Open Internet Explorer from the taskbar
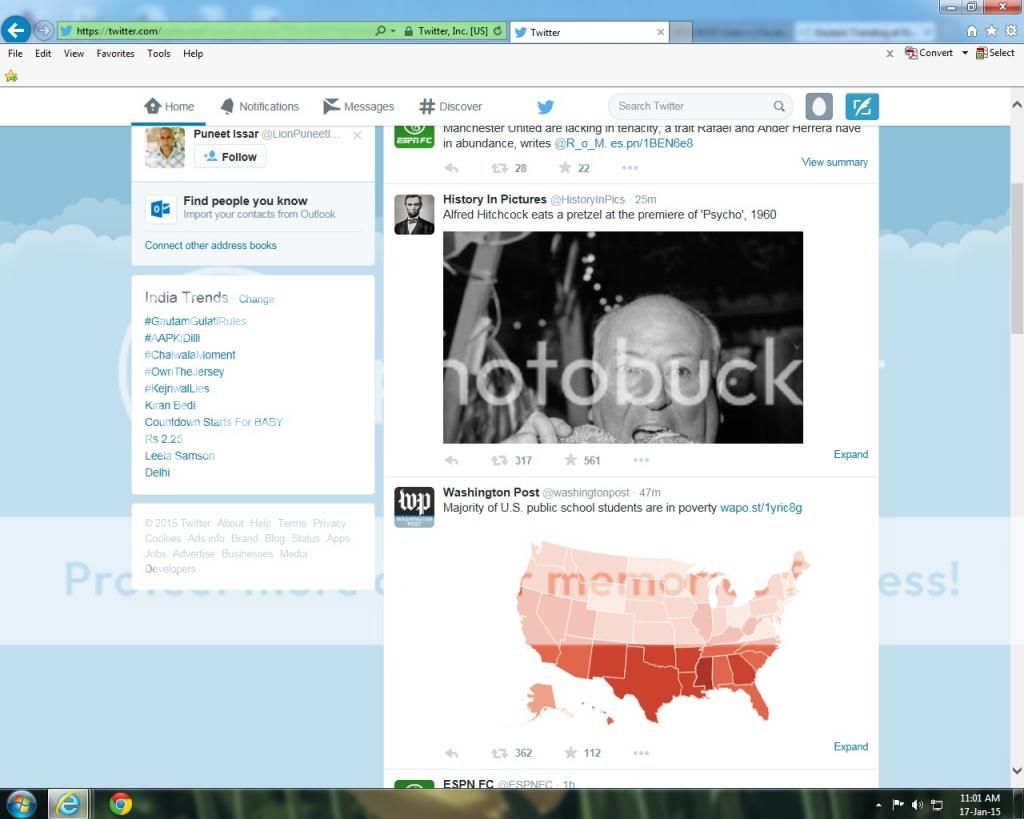The height and width of the screenshot is (819, 1024). (69, 803)
